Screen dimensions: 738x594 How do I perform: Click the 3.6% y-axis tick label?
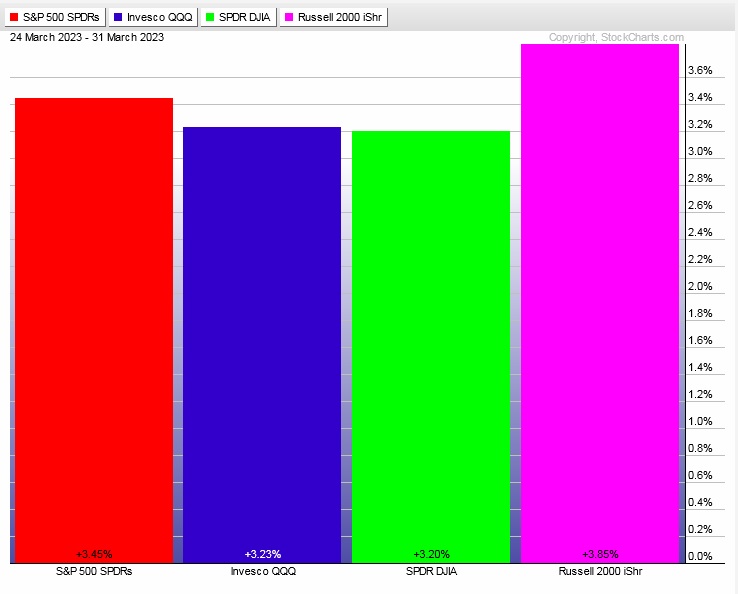pos(700,71)
